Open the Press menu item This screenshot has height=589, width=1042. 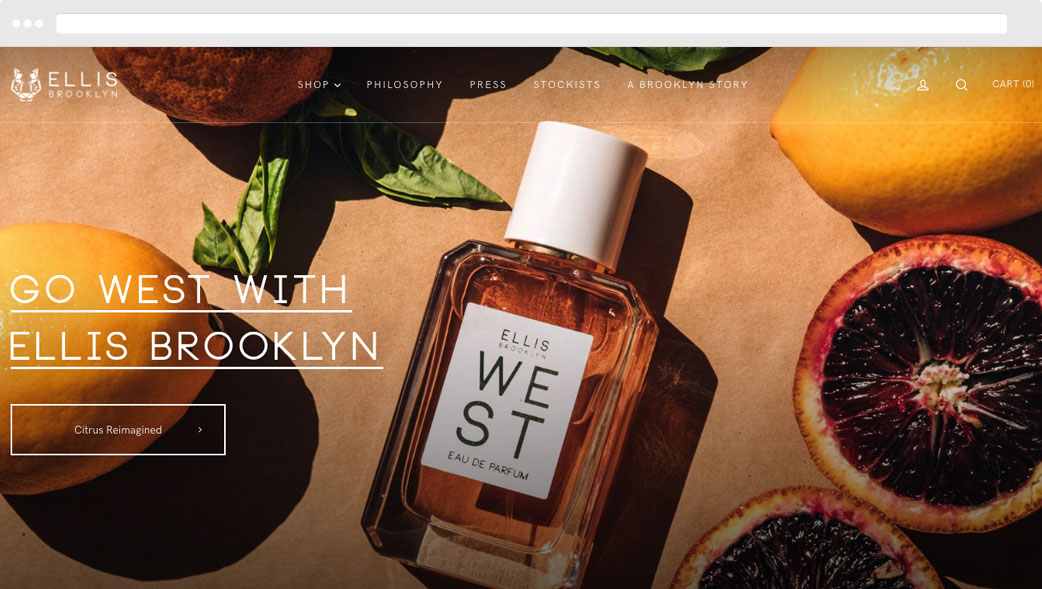coord(488,84)
